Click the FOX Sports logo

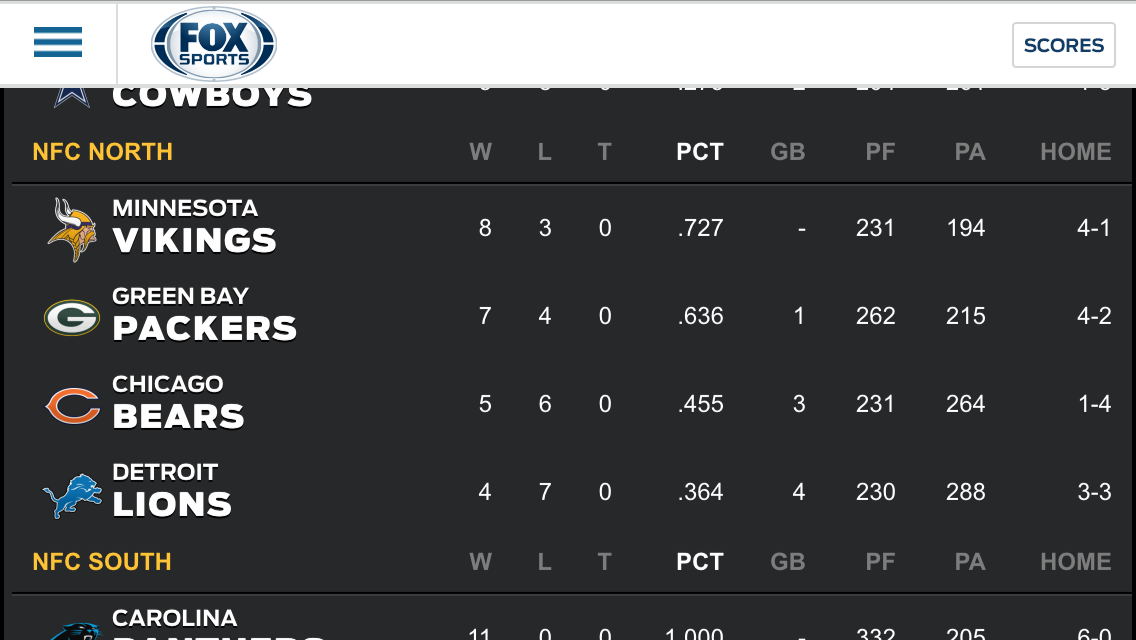[214, 44]
